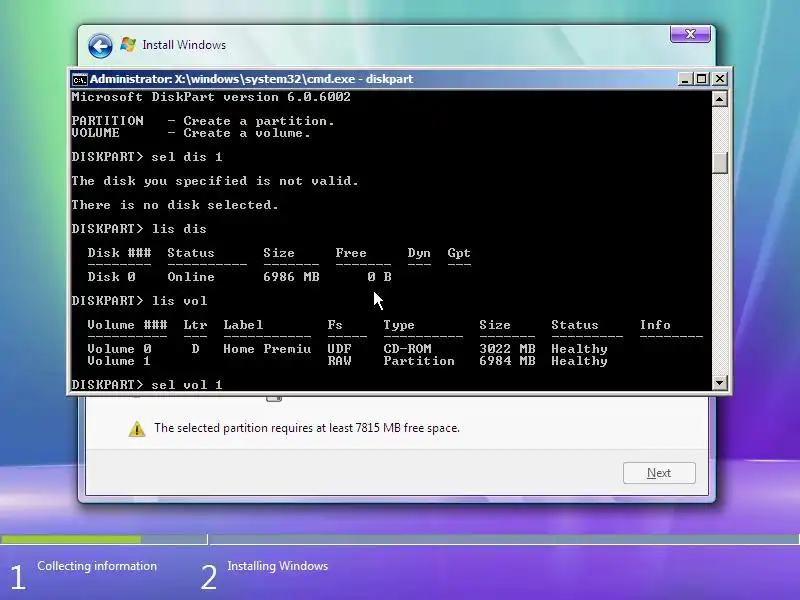Click the blue back arrow in Install Windows
Viewport: 800px width, 600px height.
click(100, 46)
